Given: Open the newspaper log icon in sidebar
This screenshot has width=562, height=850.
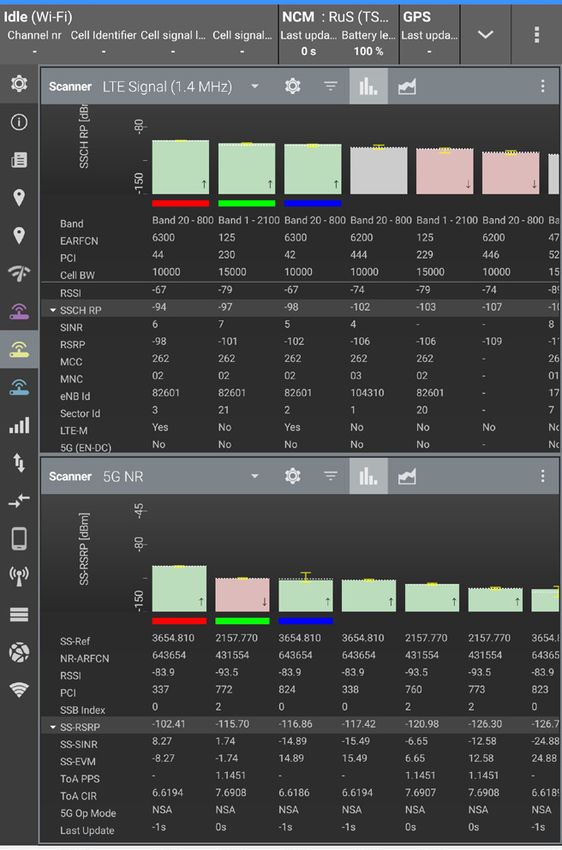Looking at the screenshot, I should pyautogui.click(x=19, y=160).
